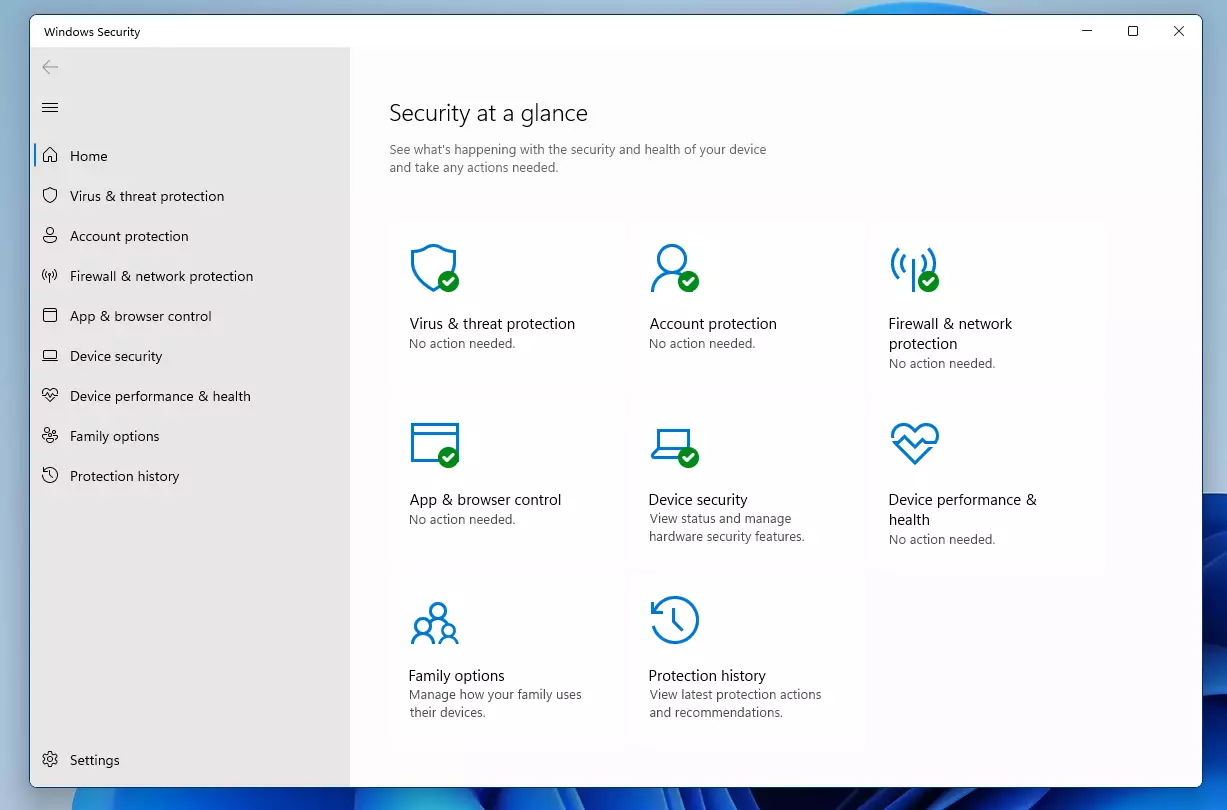Click 'No action needed.' under Account protection
The image size is (1227, 810).
pos(702,344)
